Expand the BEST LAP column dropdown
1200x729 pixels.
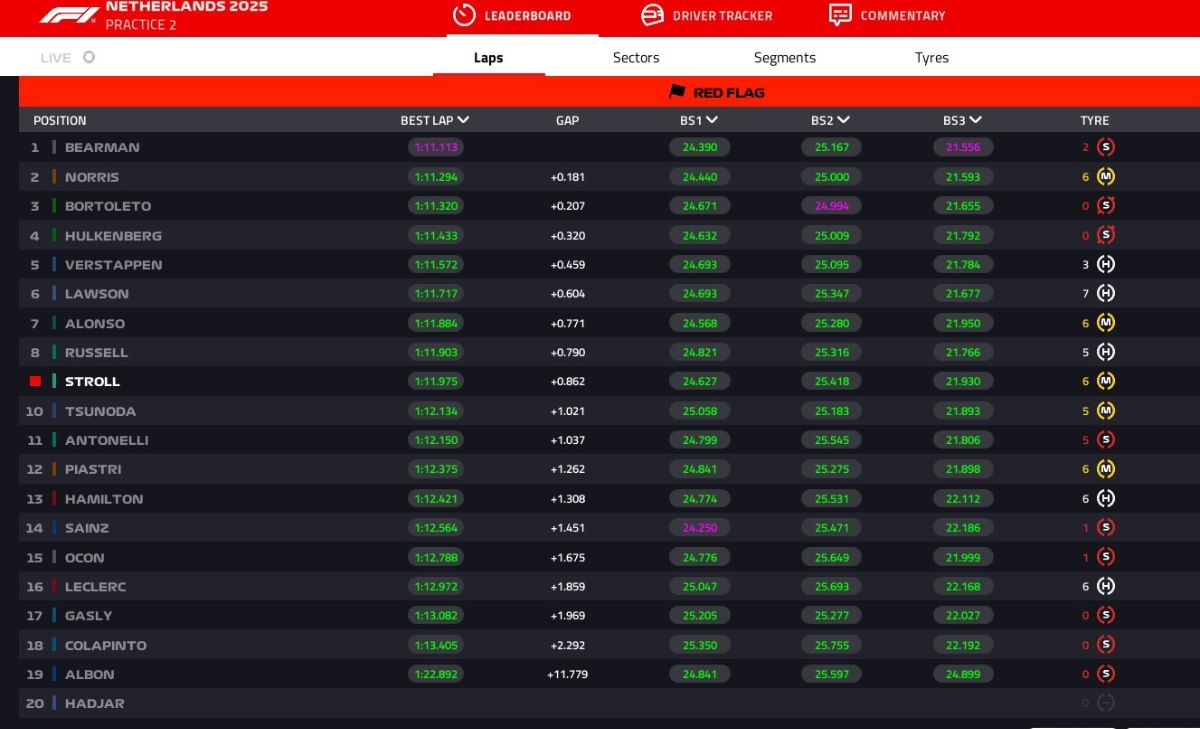463,120
